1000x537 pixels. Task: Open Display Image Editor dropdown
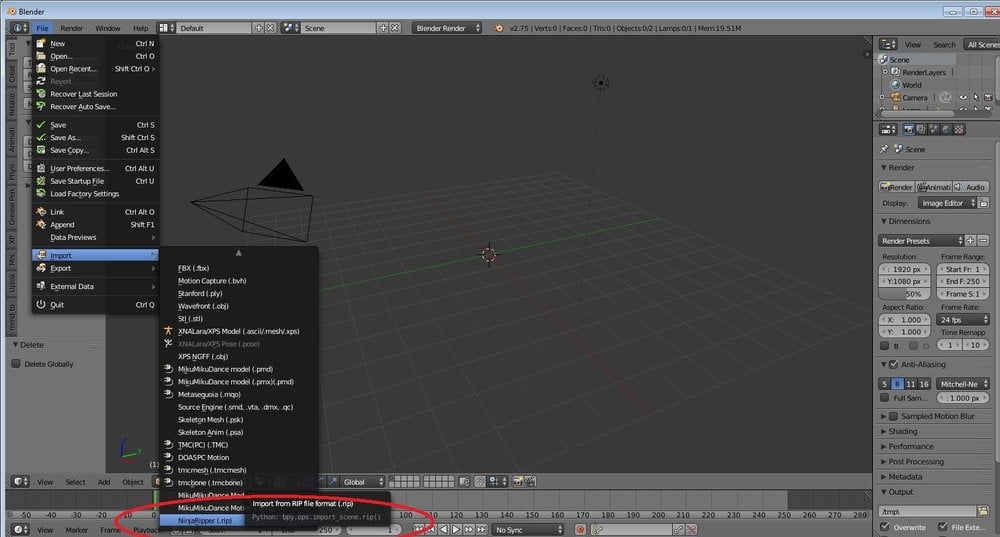[947, 203]
